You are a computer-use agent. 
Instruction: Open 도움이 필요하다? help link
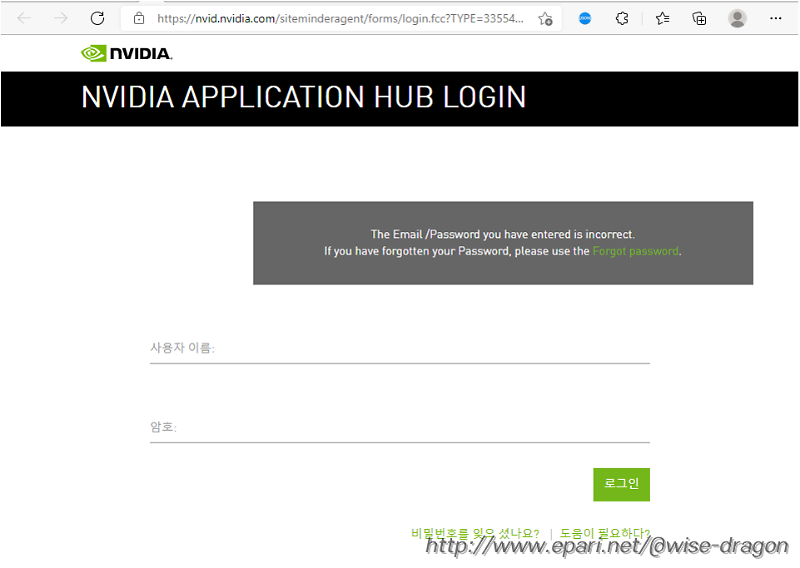pyautogui.click(x=605, y=533)
